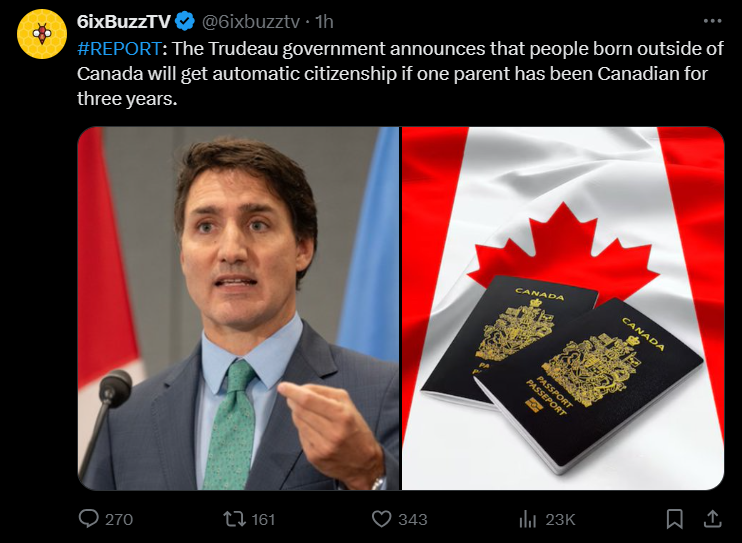Image resolution: width=742 pixels, height=543 pixels.
Task: Click the 6ixBuzzTV display name
Action: [123, 21]
